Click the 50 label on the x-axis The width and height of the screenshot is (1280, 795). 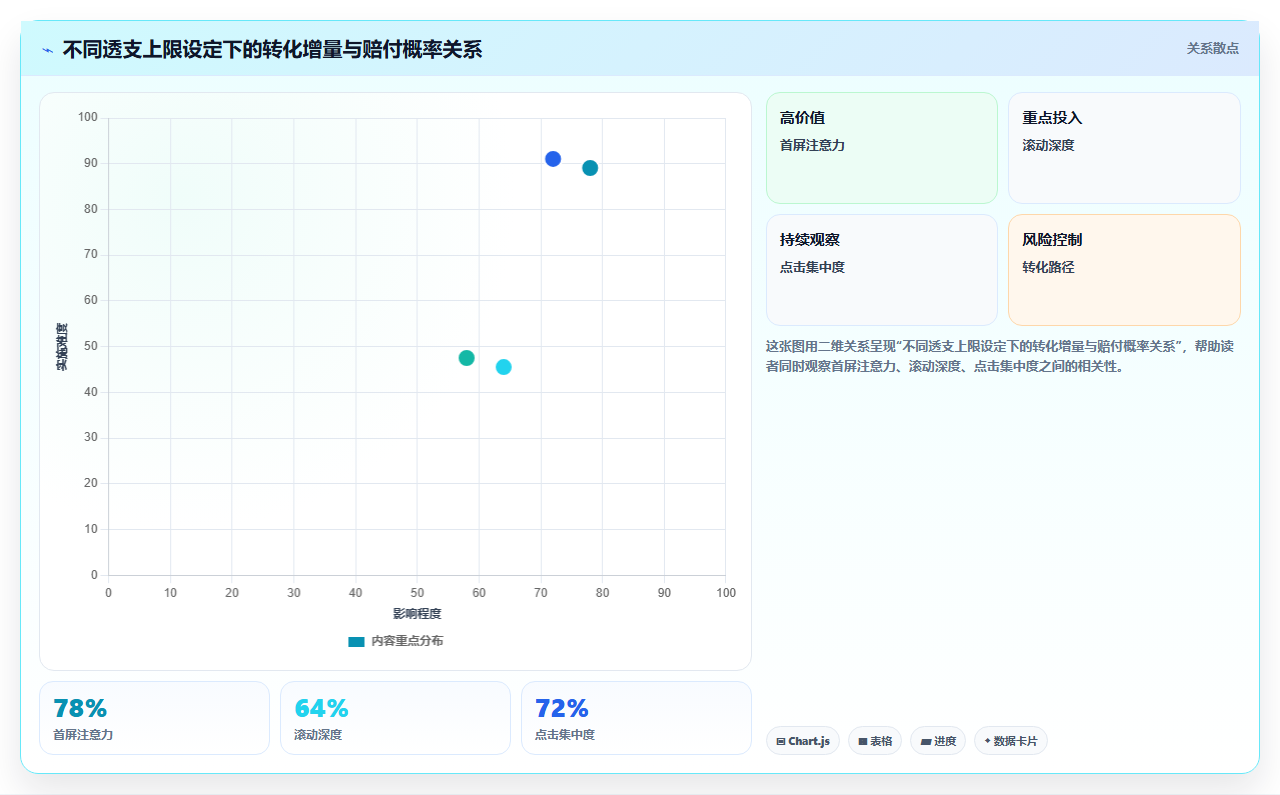coord(417,593)
